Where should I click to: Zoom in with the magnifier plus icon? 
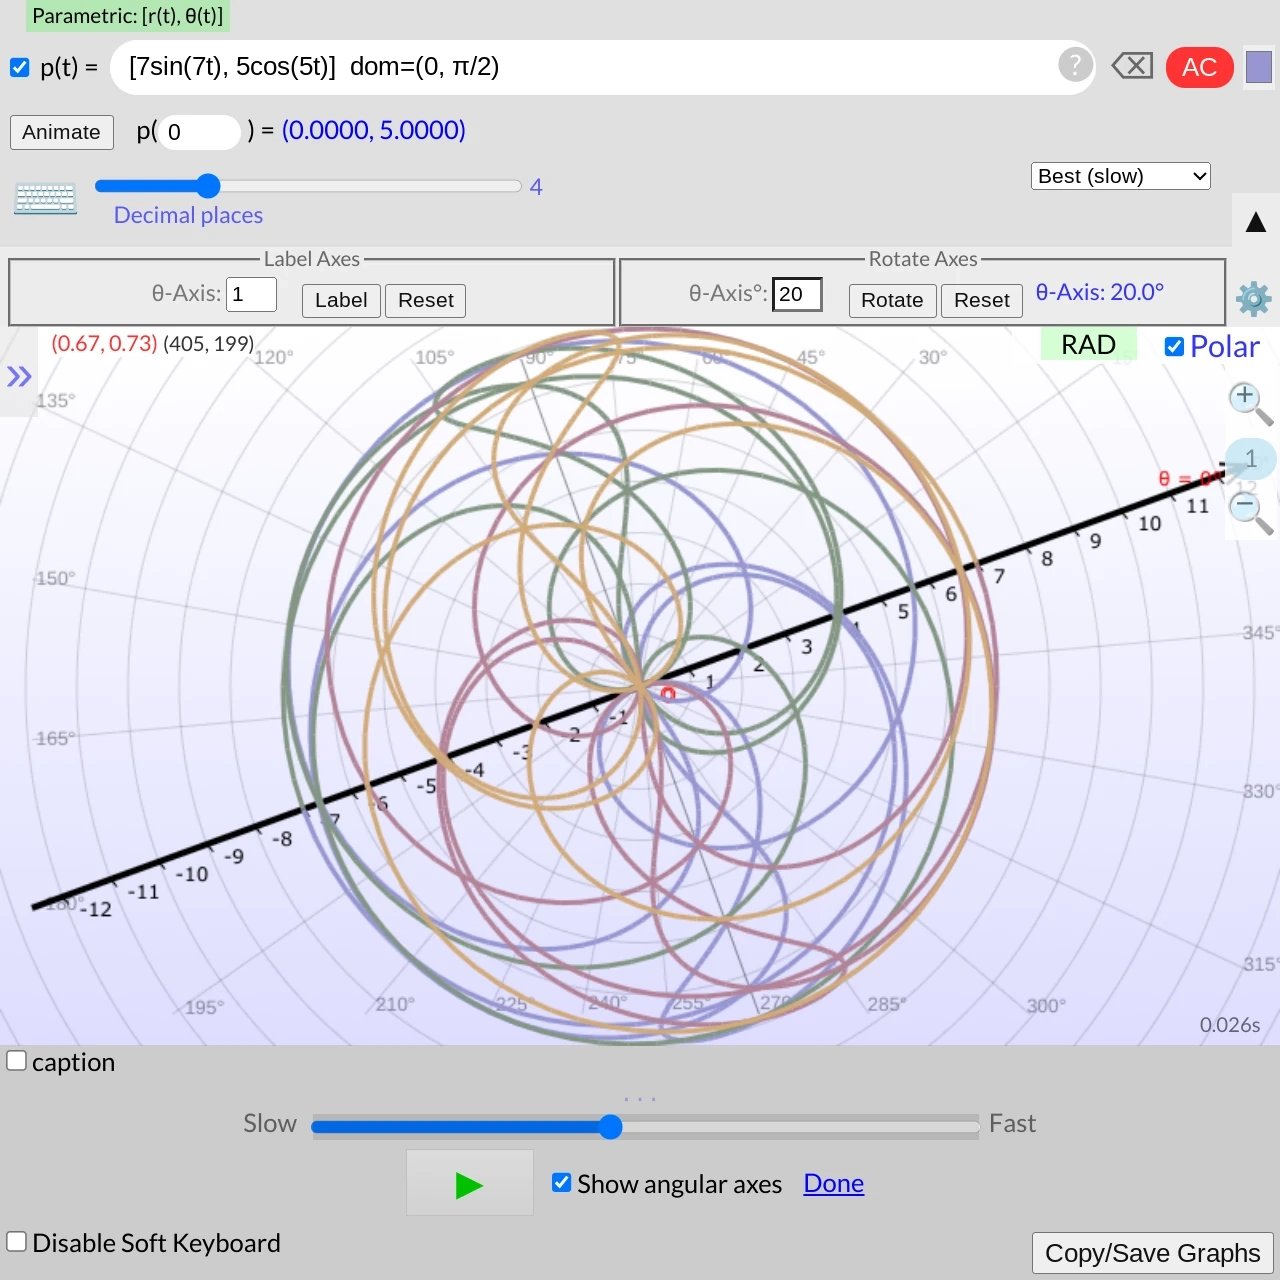[x=1247, y=400]
